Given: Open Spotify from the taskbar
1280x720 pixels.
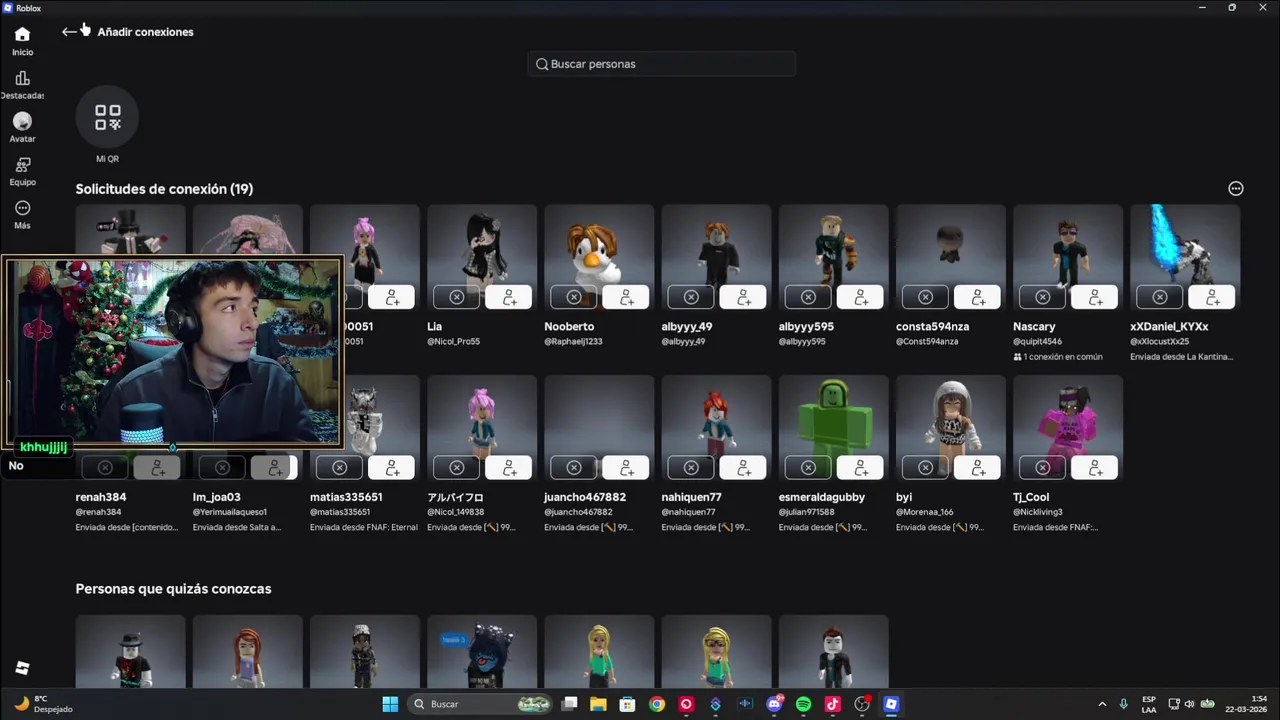Looking at the screenshot, I should (803, 704).
